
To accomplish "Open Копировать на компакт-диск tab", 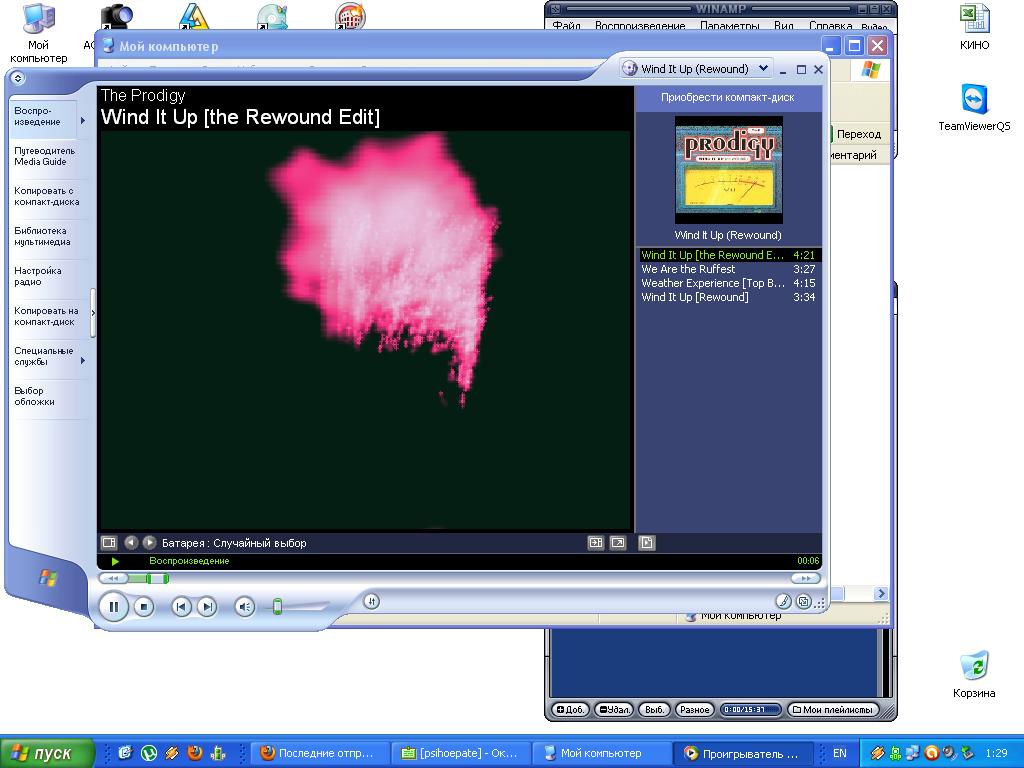I will (x=46, y=316).
